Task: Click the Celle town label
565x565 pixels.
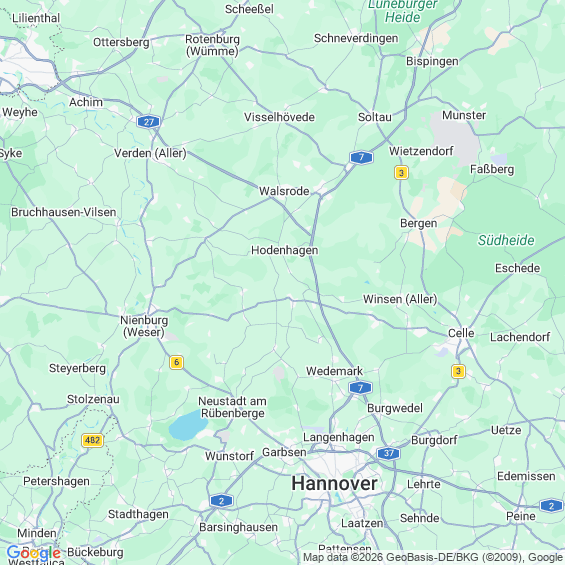Action: [461, 333]
